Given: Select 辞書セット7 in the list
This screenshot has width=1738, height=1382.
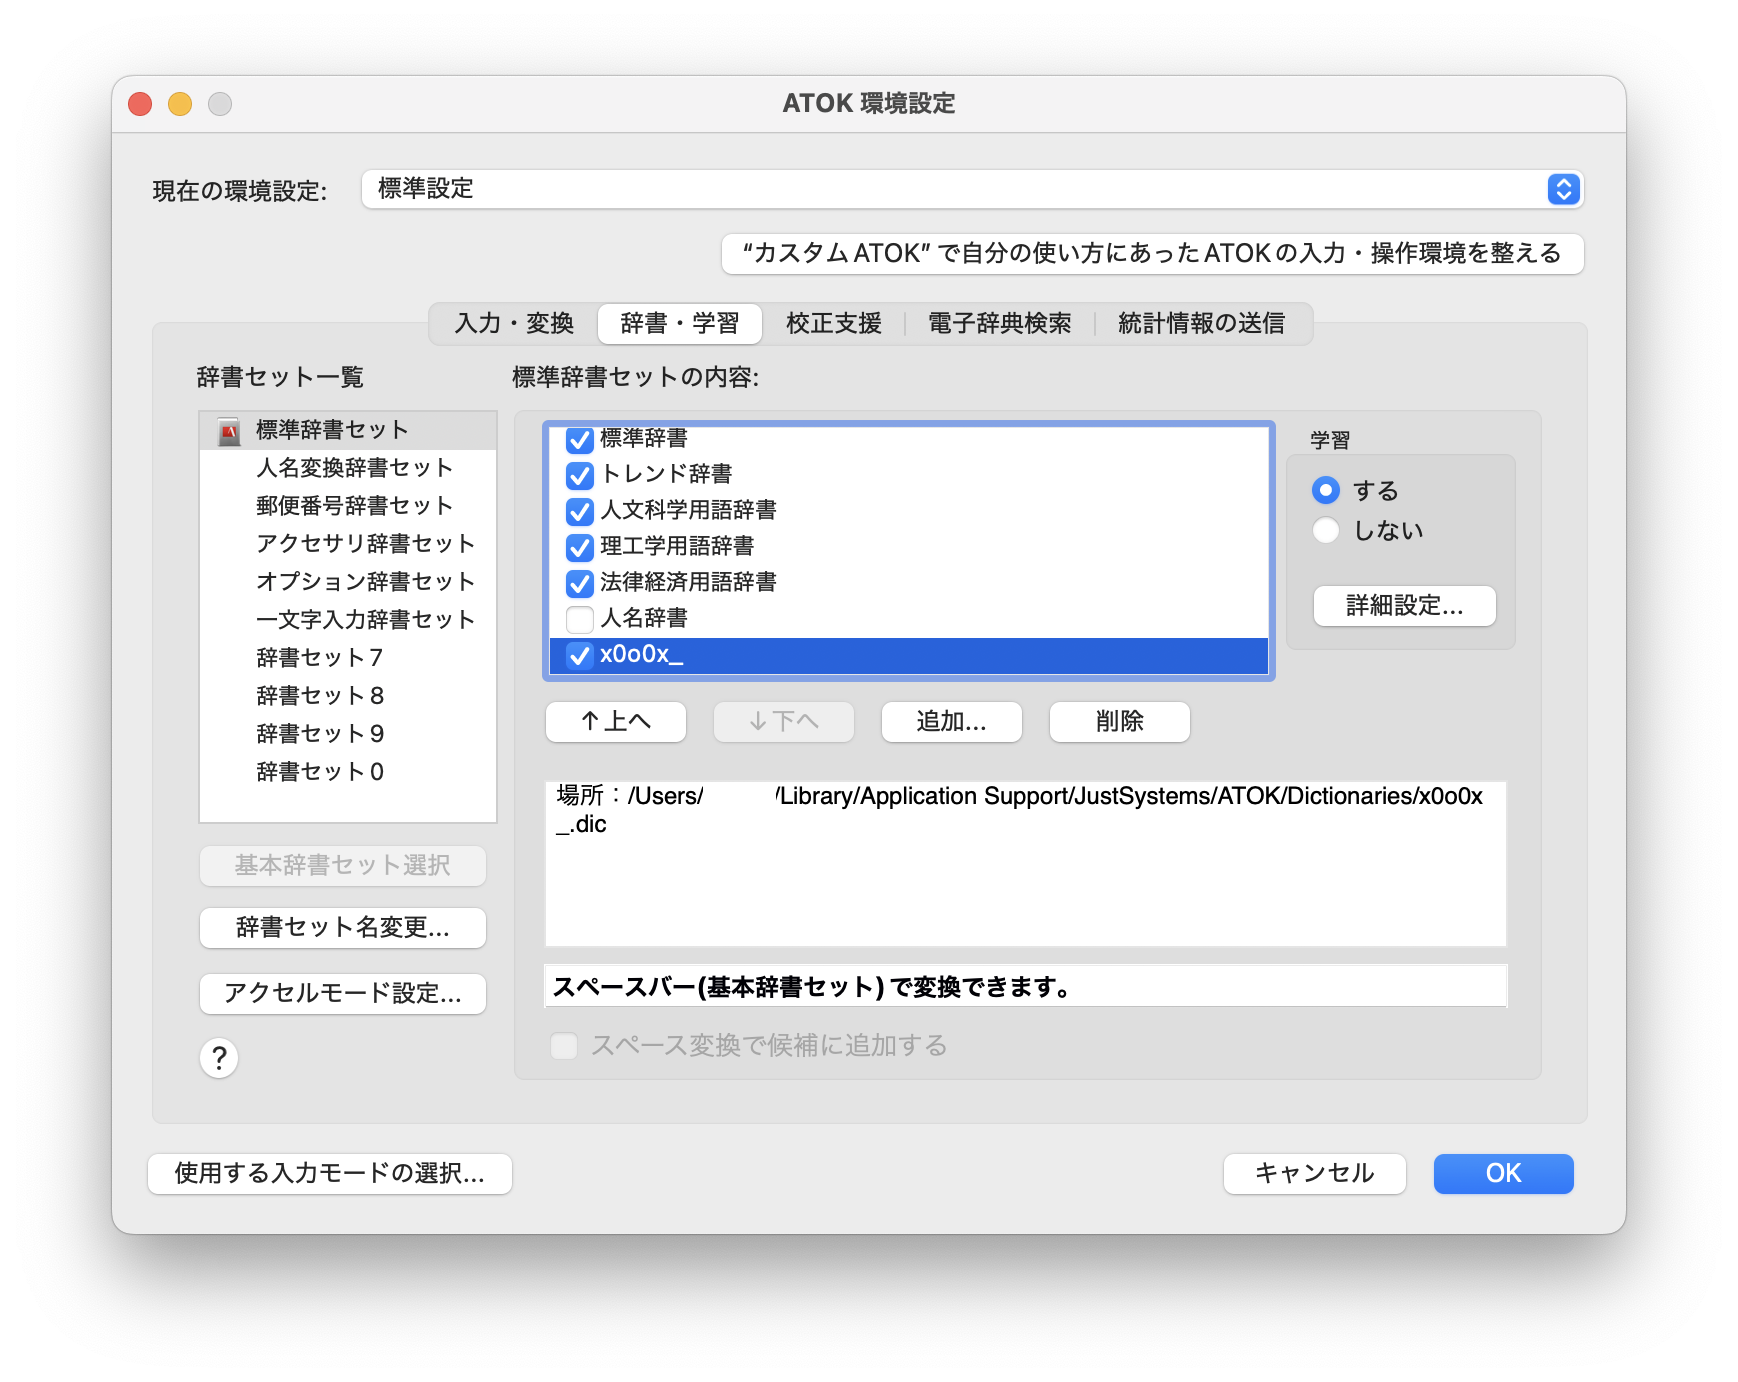Looking at the screenshot, I should tap(348, 658).
